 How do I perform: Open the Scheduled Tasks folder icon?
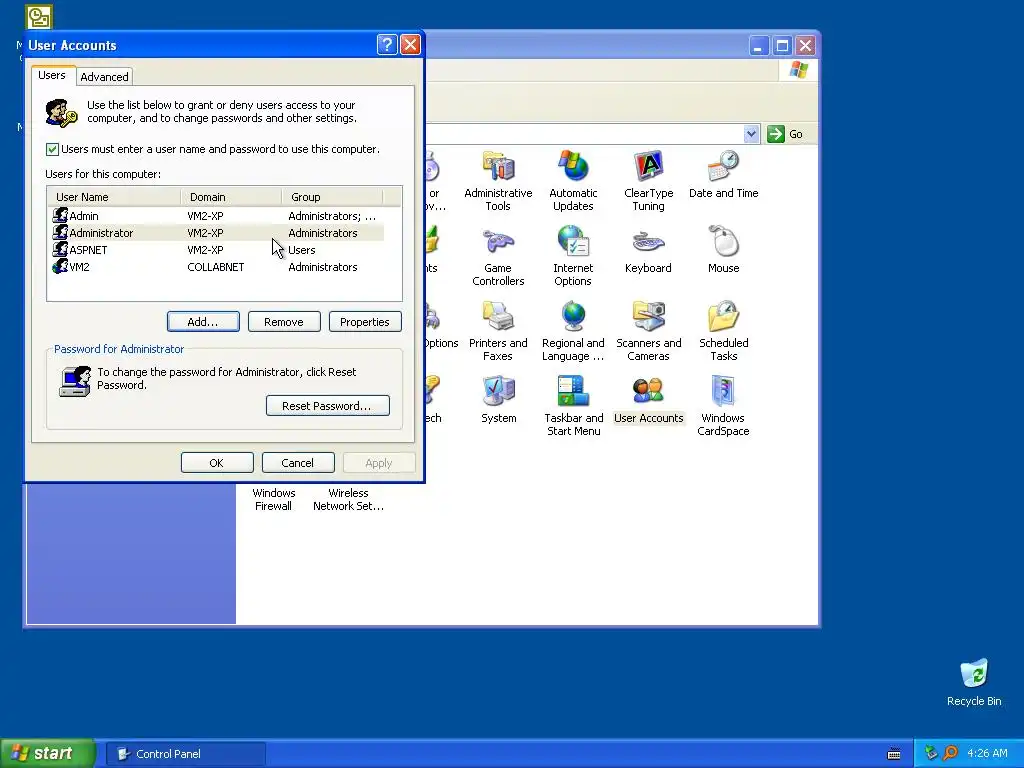[x=723, y=330]
